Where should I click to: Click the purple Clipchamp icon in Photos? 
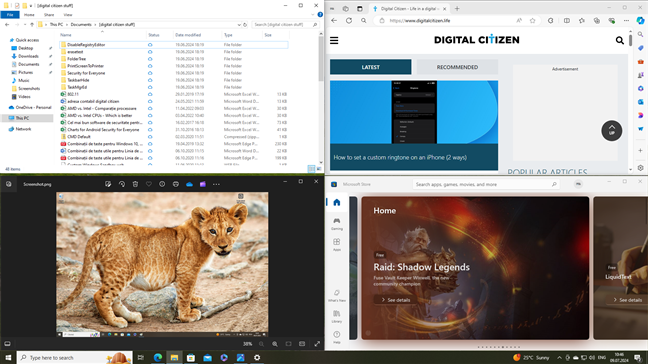(x=203, y=184)
